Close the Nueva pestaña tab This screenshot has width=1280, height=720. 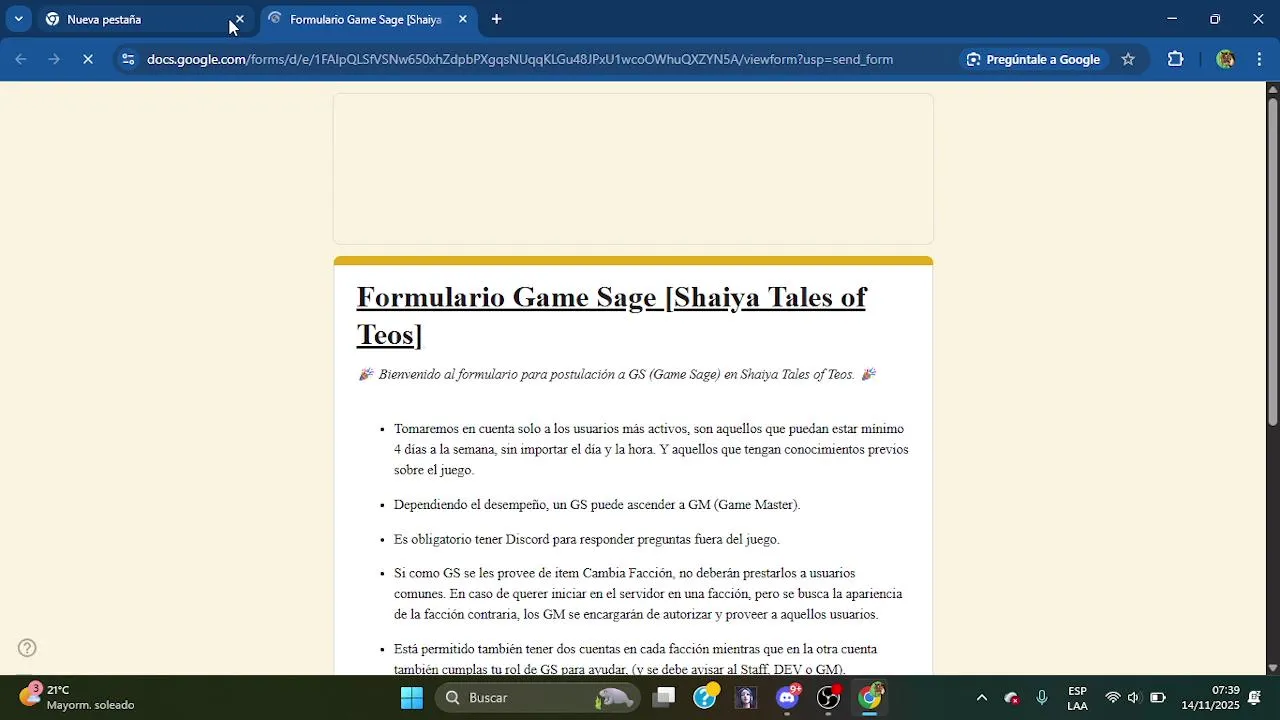239,19
